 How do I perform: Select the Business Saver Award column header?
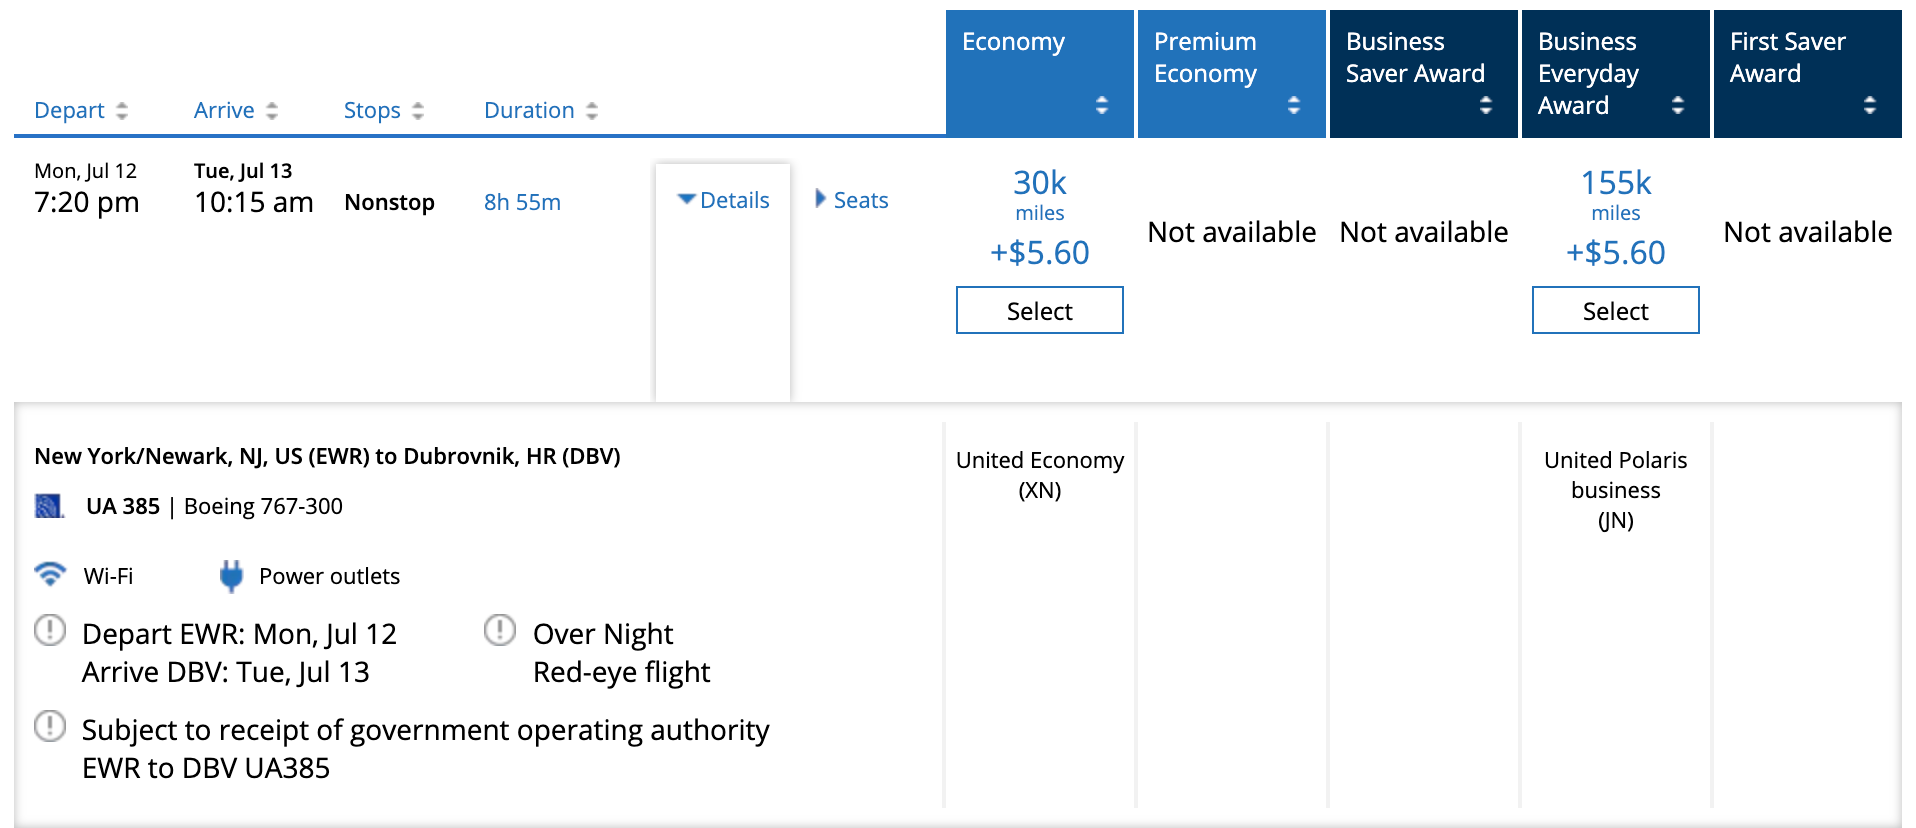1423,73
